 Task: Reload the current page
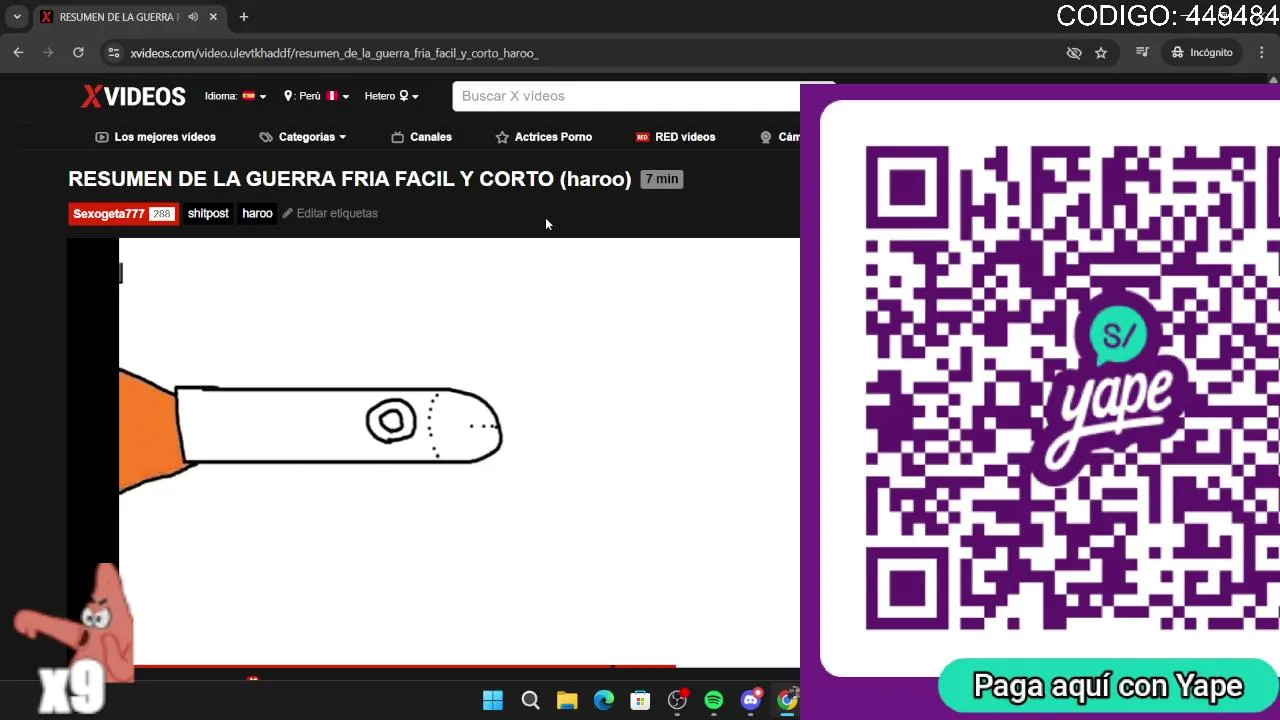click(x=78, y=53)
